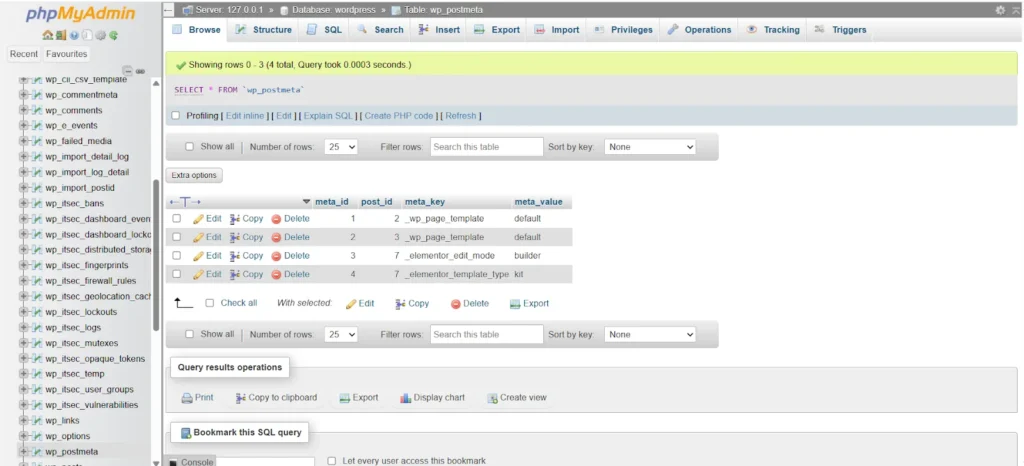The width and height of the screenshot is (1024, 466).
Task: Click the pencil Edit icon for meta_id 1
Action: pos(199,219)
